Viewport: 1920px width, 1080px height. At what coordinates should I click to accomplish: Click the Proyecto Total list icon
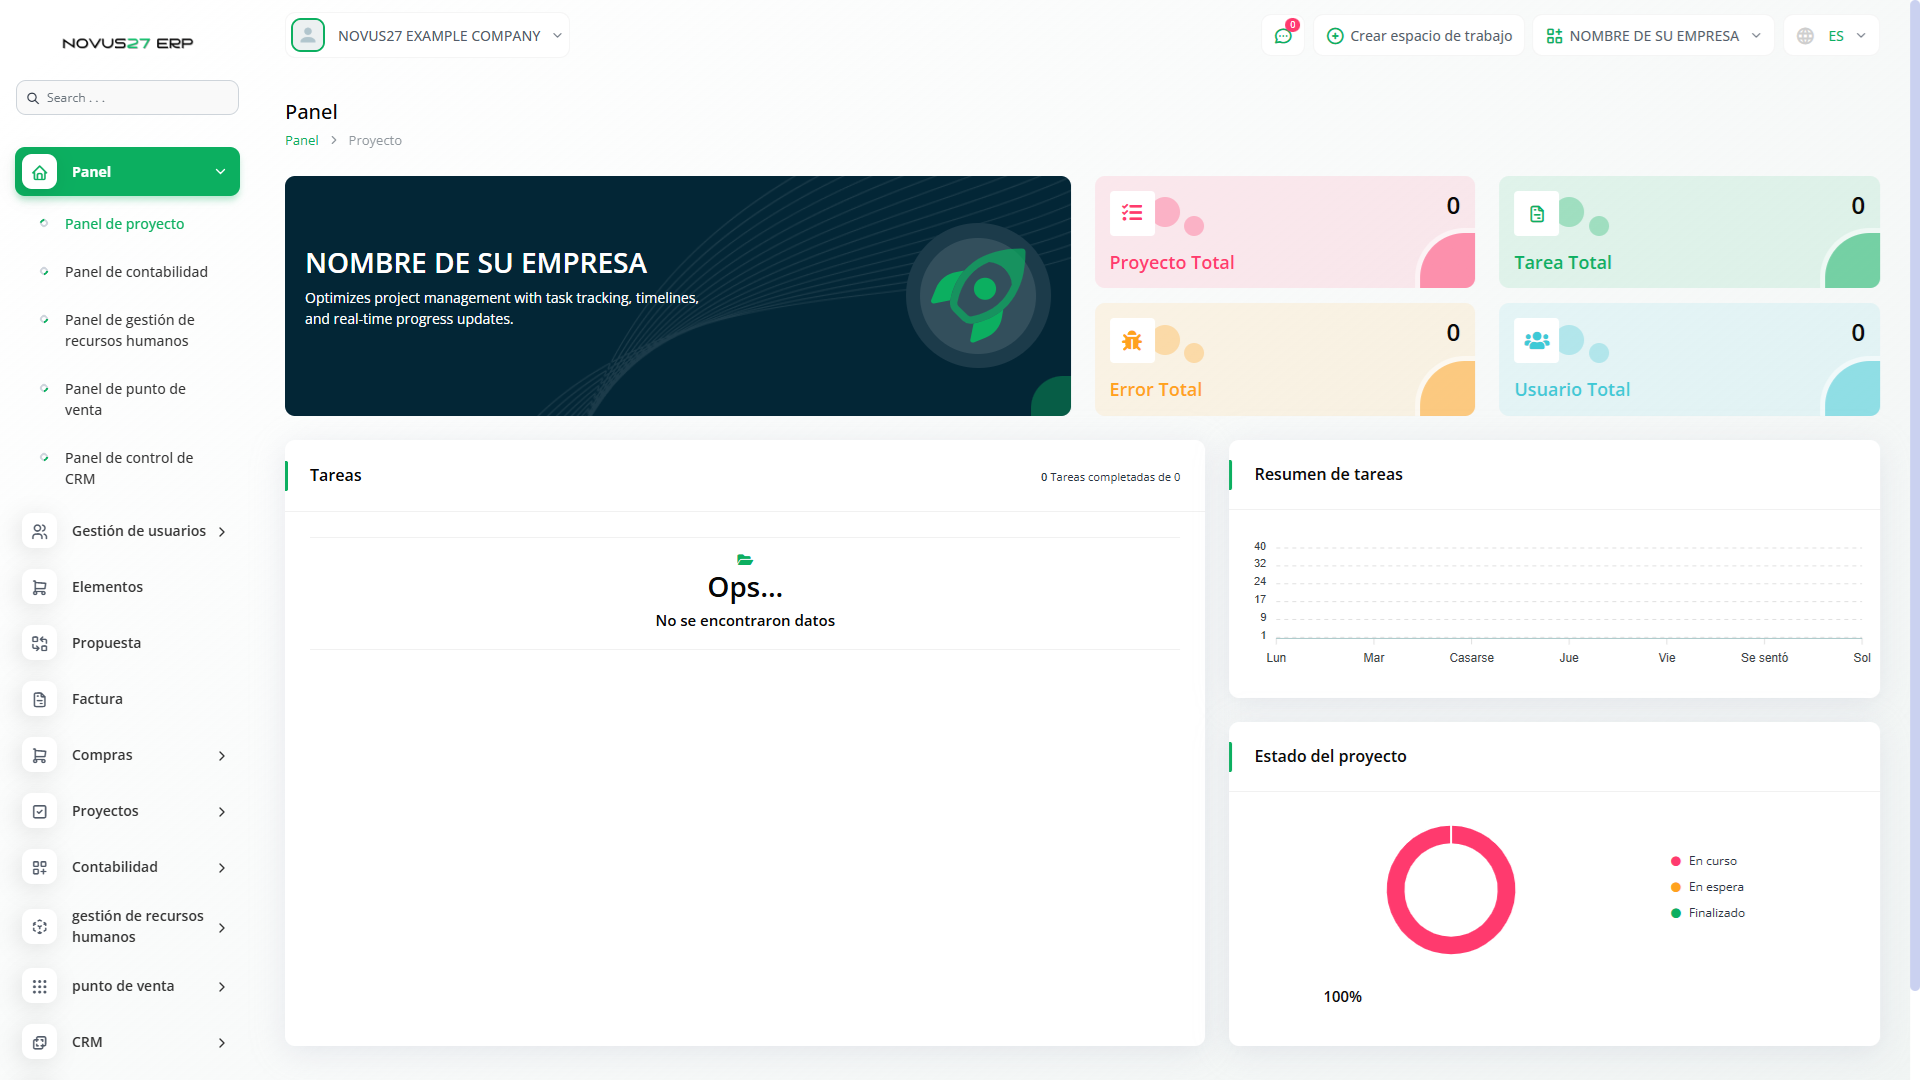coord(1132,213)
